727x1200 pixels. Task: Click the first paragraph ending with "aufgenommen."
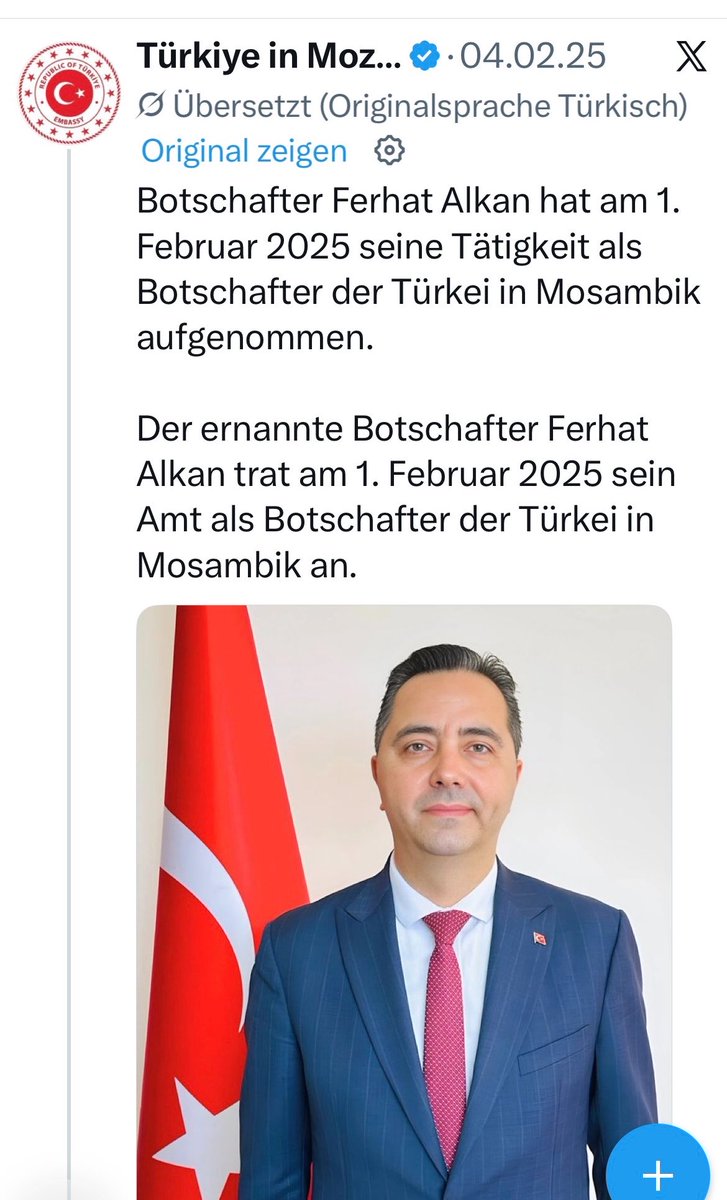click(418, 270)
